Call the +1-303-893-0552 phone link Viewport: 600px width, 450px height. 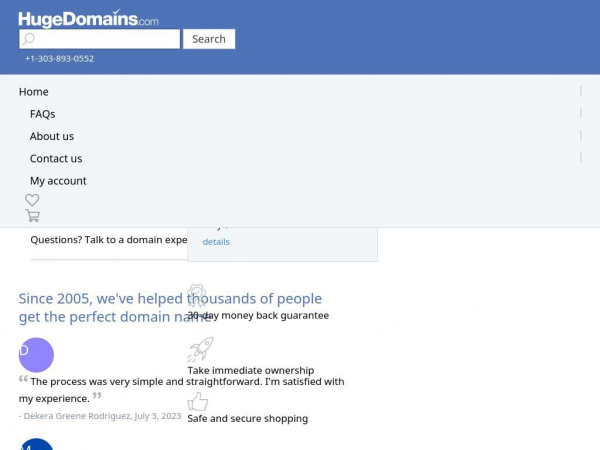coord(59,59)
